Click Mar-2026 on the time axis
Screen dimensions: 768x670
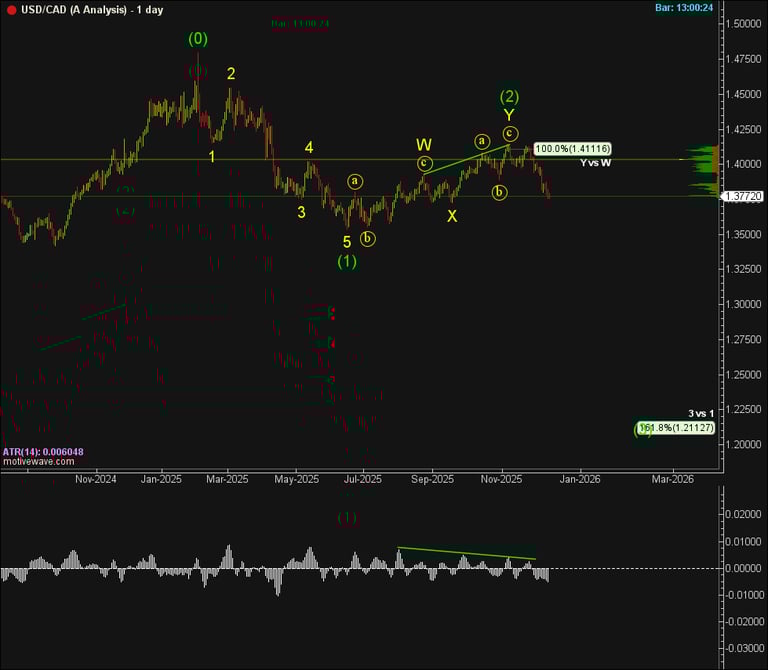(x=672, y=479)
